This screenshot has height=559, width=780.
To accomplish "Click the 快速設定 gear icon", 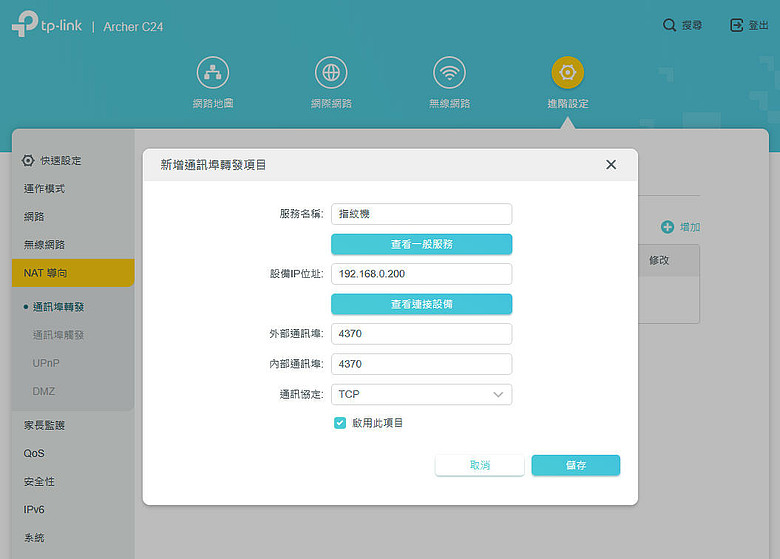I will tap(28, 161).
